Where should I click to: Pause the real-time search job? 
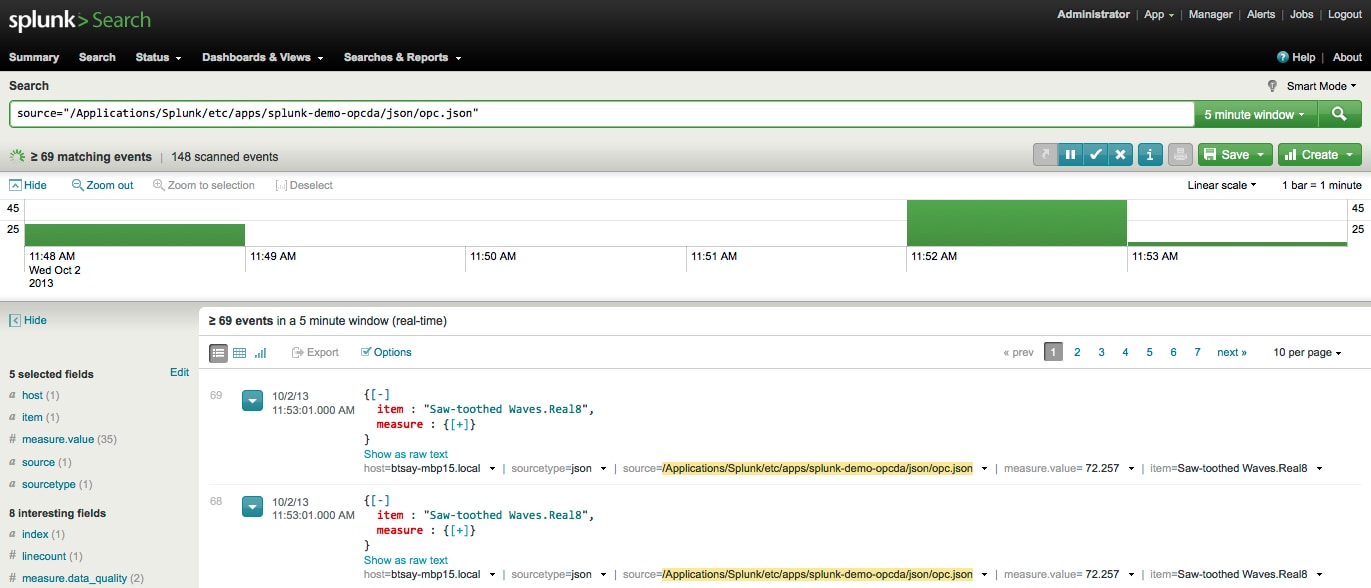1070,155
